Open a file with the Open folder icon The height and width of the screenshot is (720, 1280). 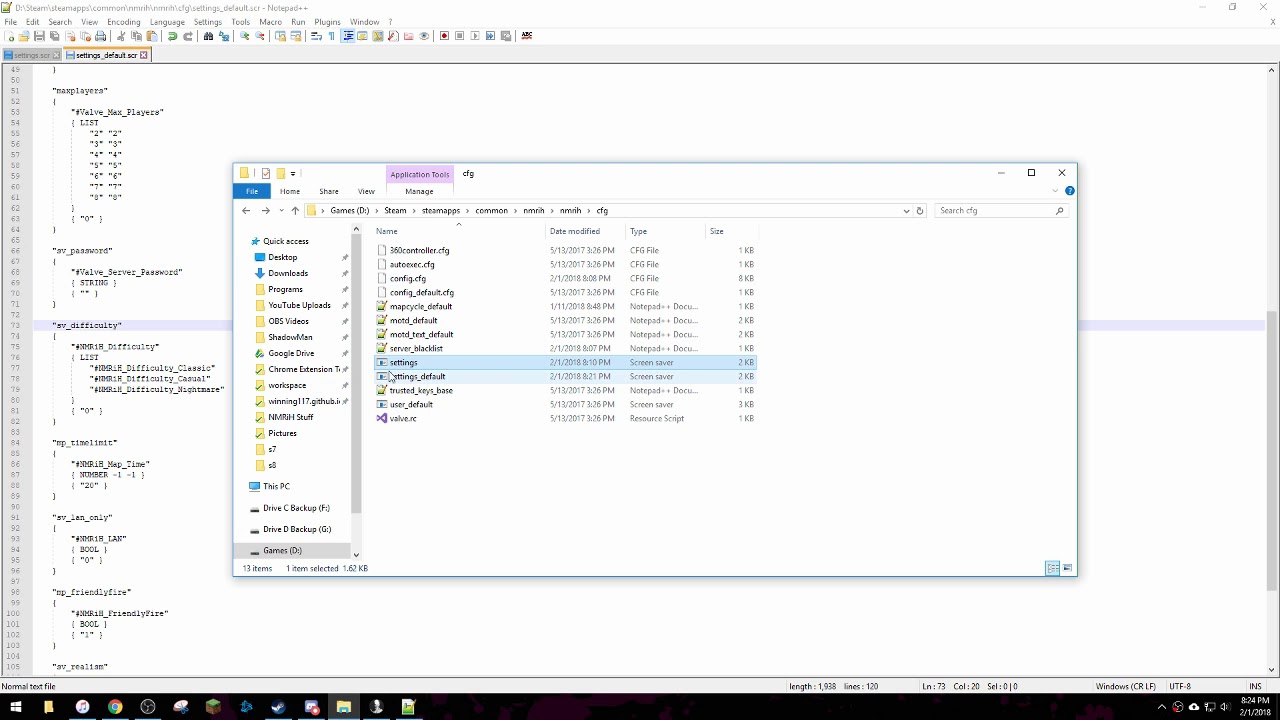tap(23, 36)
